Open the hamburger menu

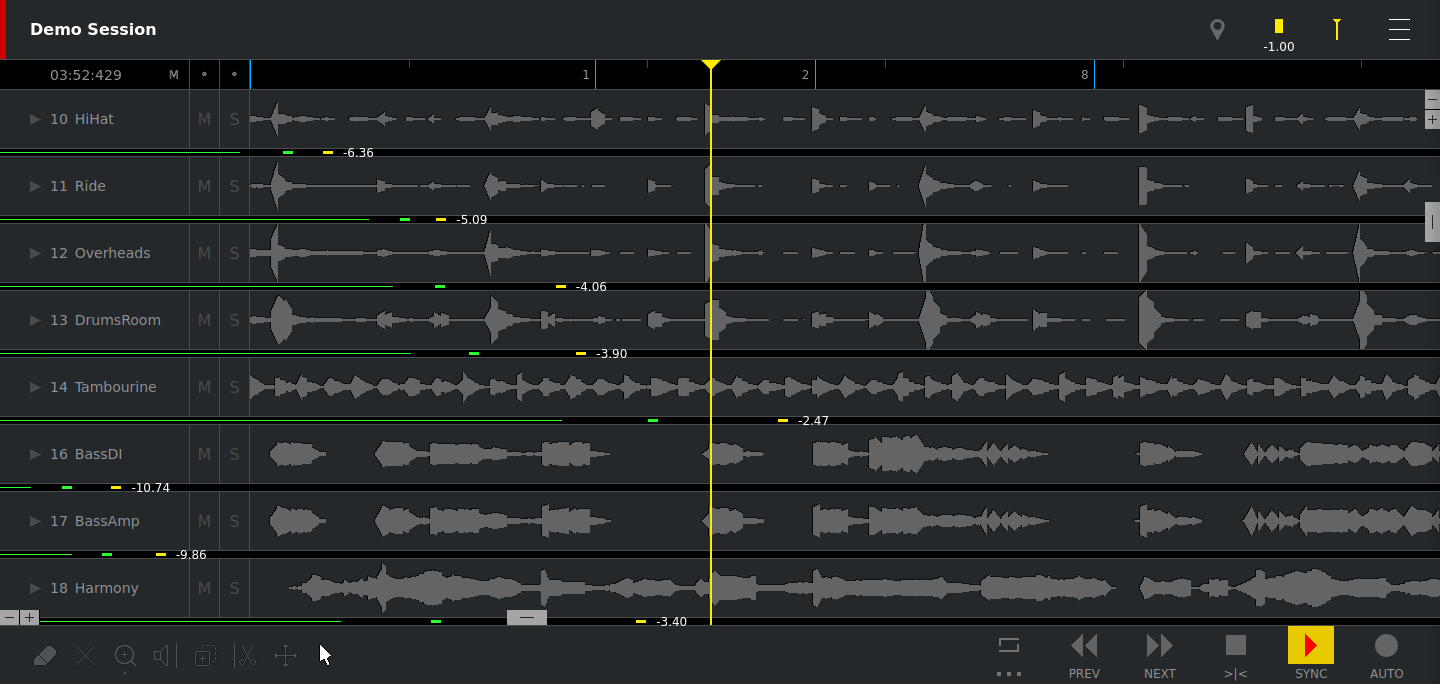coord(1399,30)
